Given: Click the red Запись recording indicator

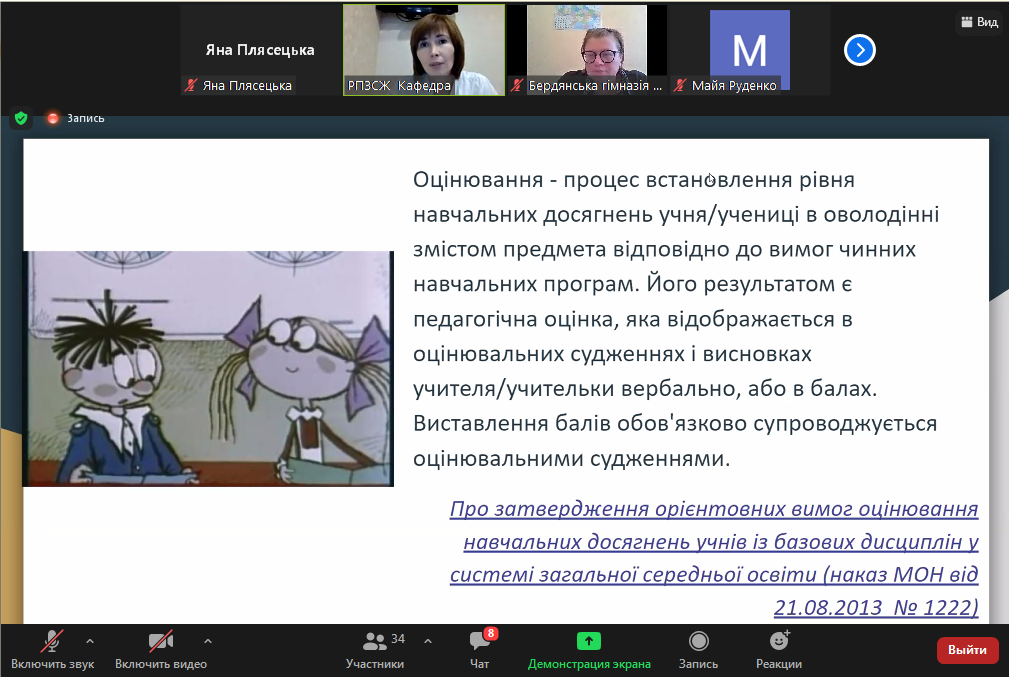Looking at the screenshot, I should click(76, 118).
